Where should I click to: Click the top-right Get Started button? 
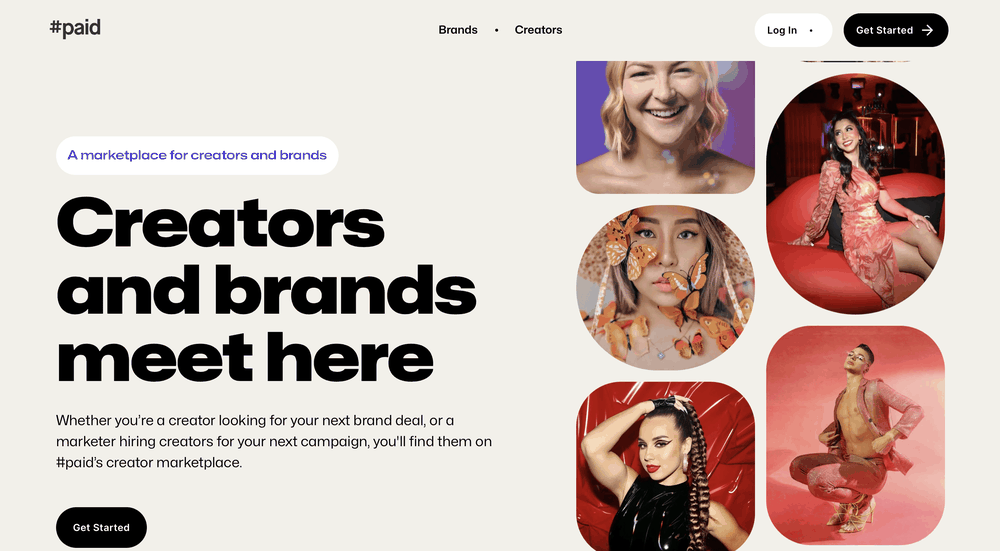895,30
